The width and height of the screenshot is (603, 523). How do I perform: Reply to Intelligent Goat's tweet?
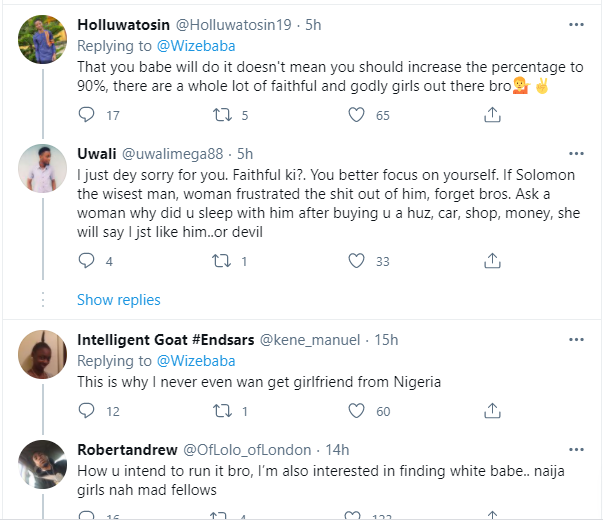click(85, 411)
